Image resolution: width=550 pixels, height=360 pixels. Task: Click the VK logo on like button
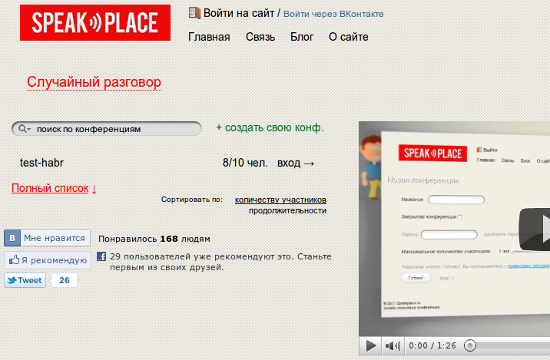[x=12, y=238]
